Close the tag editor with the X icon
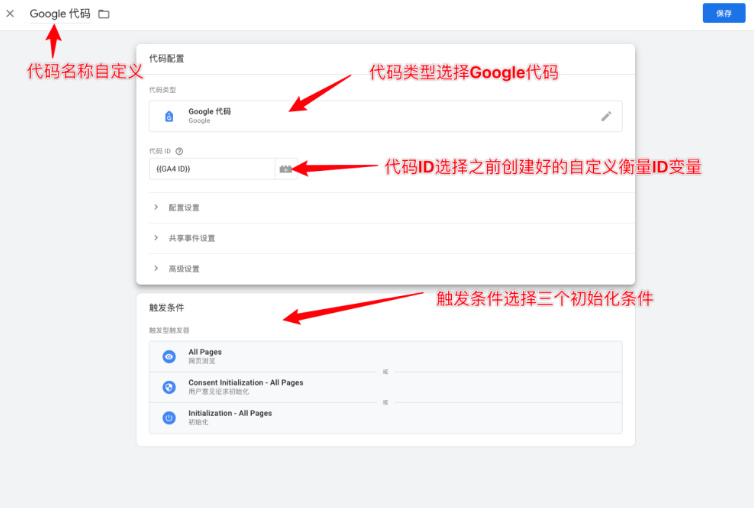Screen dimensions: 754x508 (x=10, y=13)
